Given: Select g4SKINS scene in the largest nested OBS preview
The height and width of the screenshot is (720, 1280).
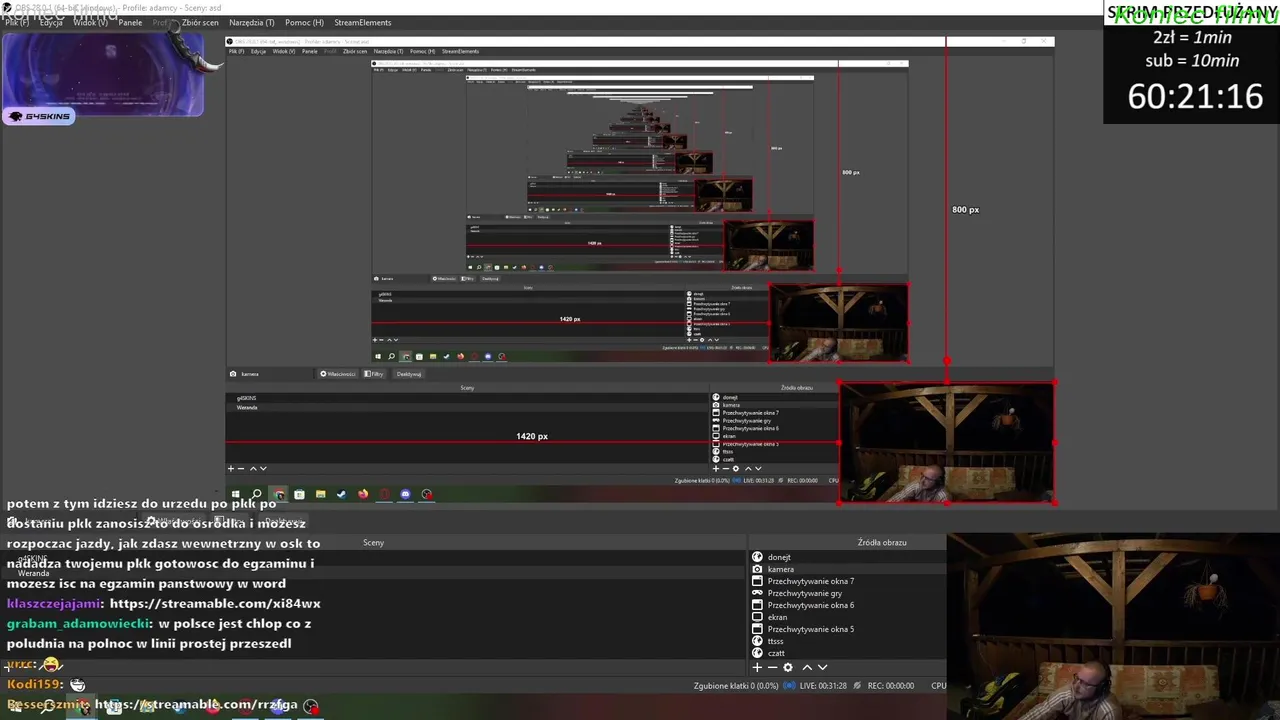Looking at the screenshot, I should [x=246, y=398].
